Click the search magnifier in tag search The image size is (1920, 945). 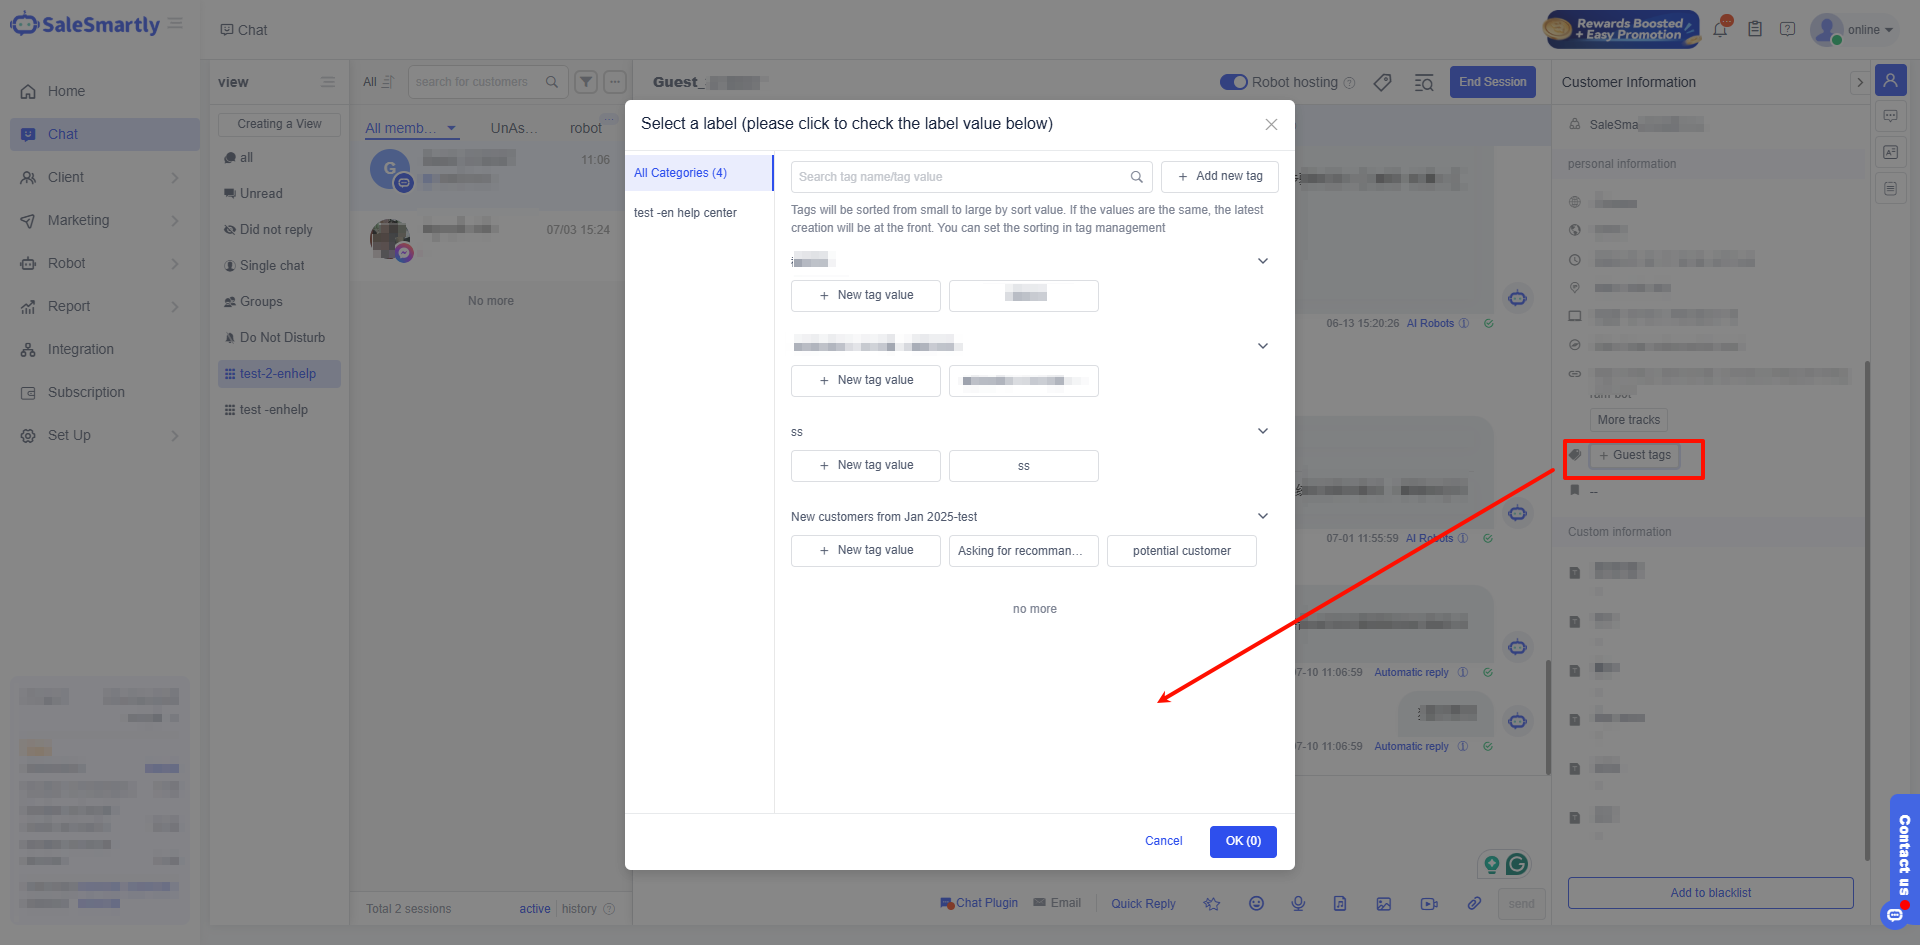[1136, 177]
